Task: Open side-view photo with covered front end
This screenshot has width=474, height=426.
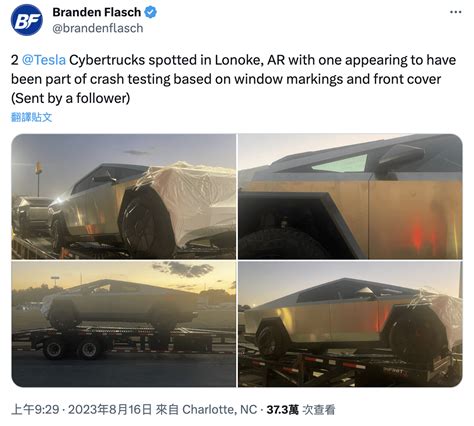Action: (x=350, y=324)
